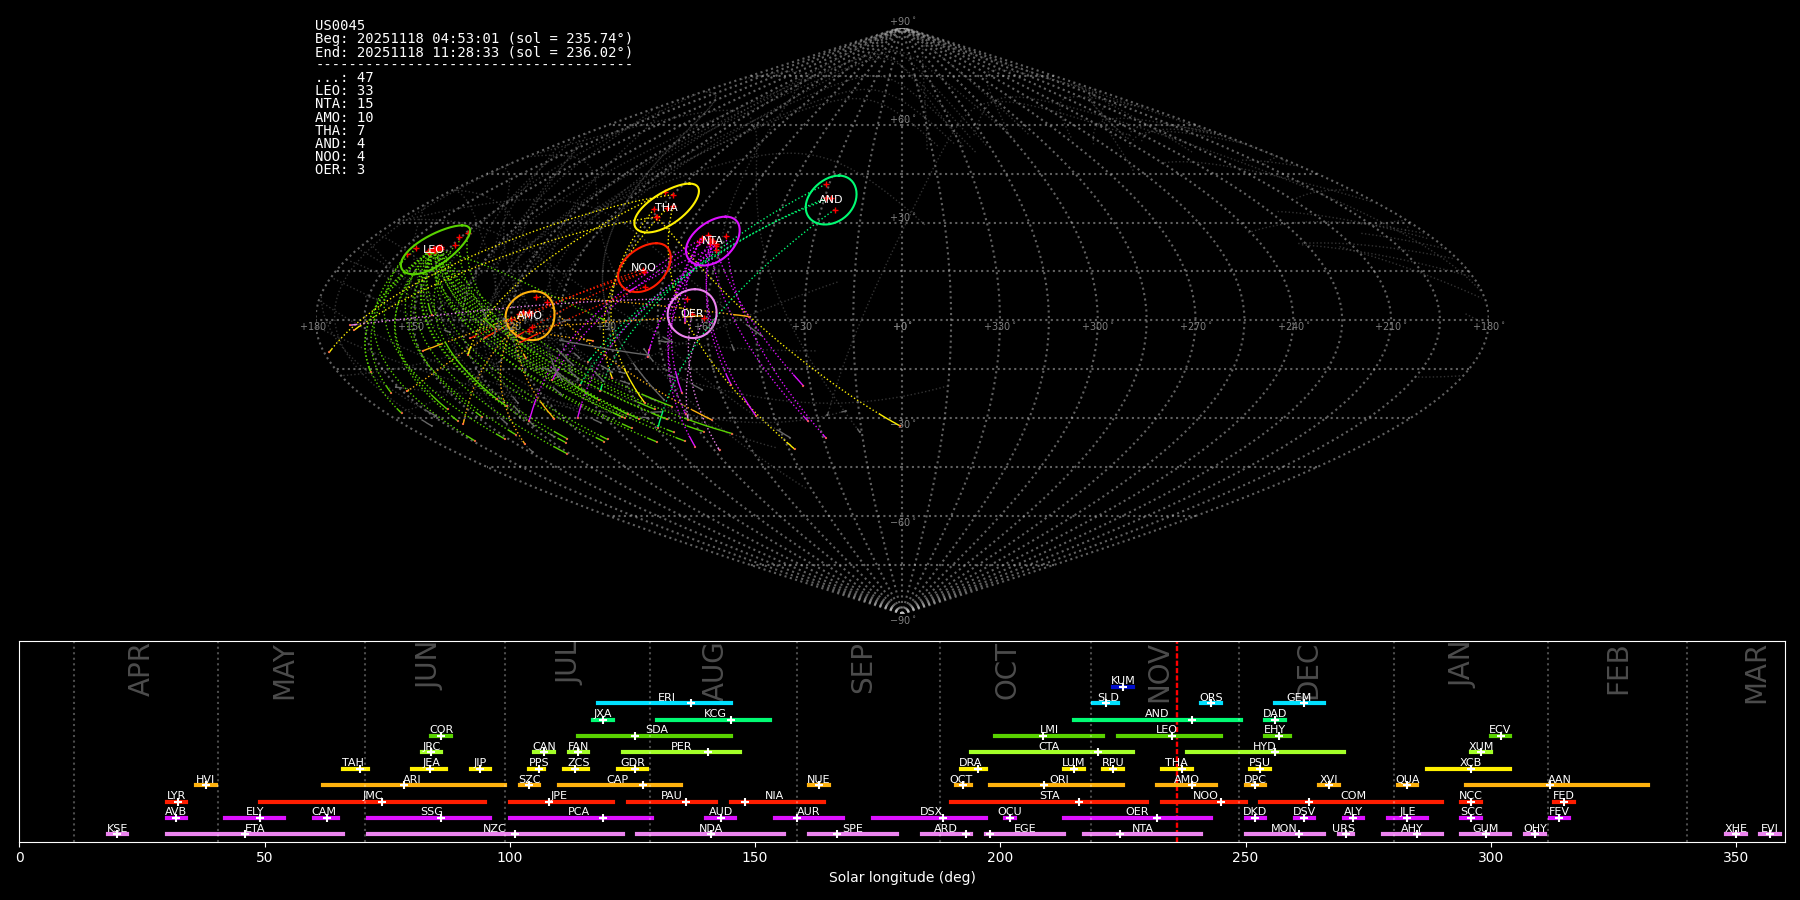Viewport: 1800px width, 900px height.
Task: Click the PER shower bar in timeline
Action: coord(681,752)
